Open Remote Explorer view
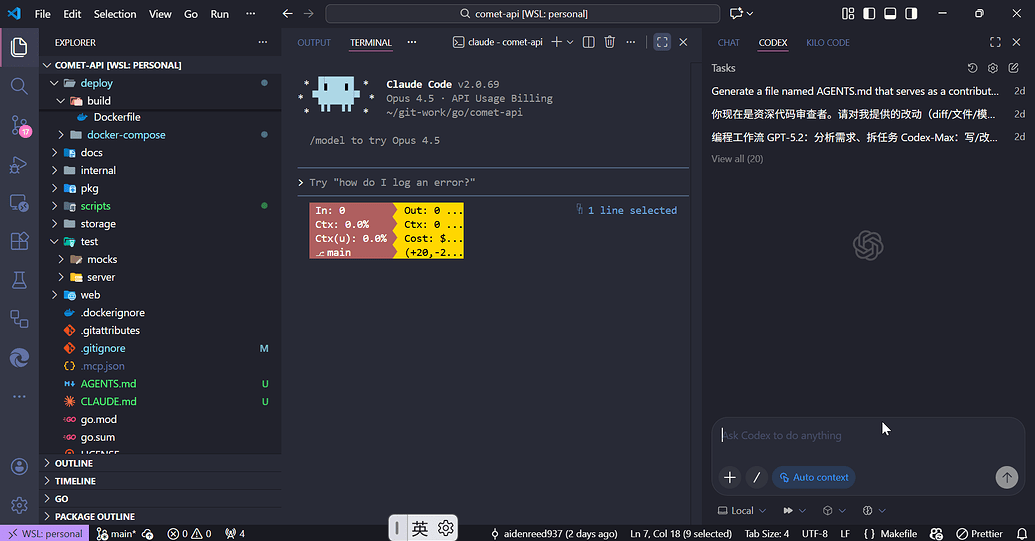 (19, 203)
